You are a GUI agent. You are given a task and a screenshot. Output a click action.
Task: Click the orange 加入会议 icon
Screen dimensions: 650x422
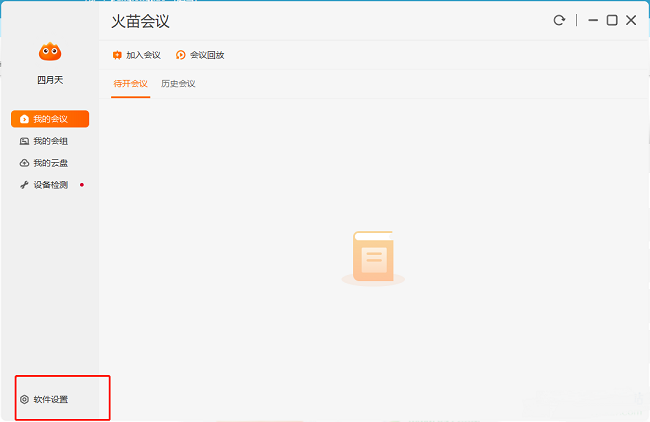[117, 55]
